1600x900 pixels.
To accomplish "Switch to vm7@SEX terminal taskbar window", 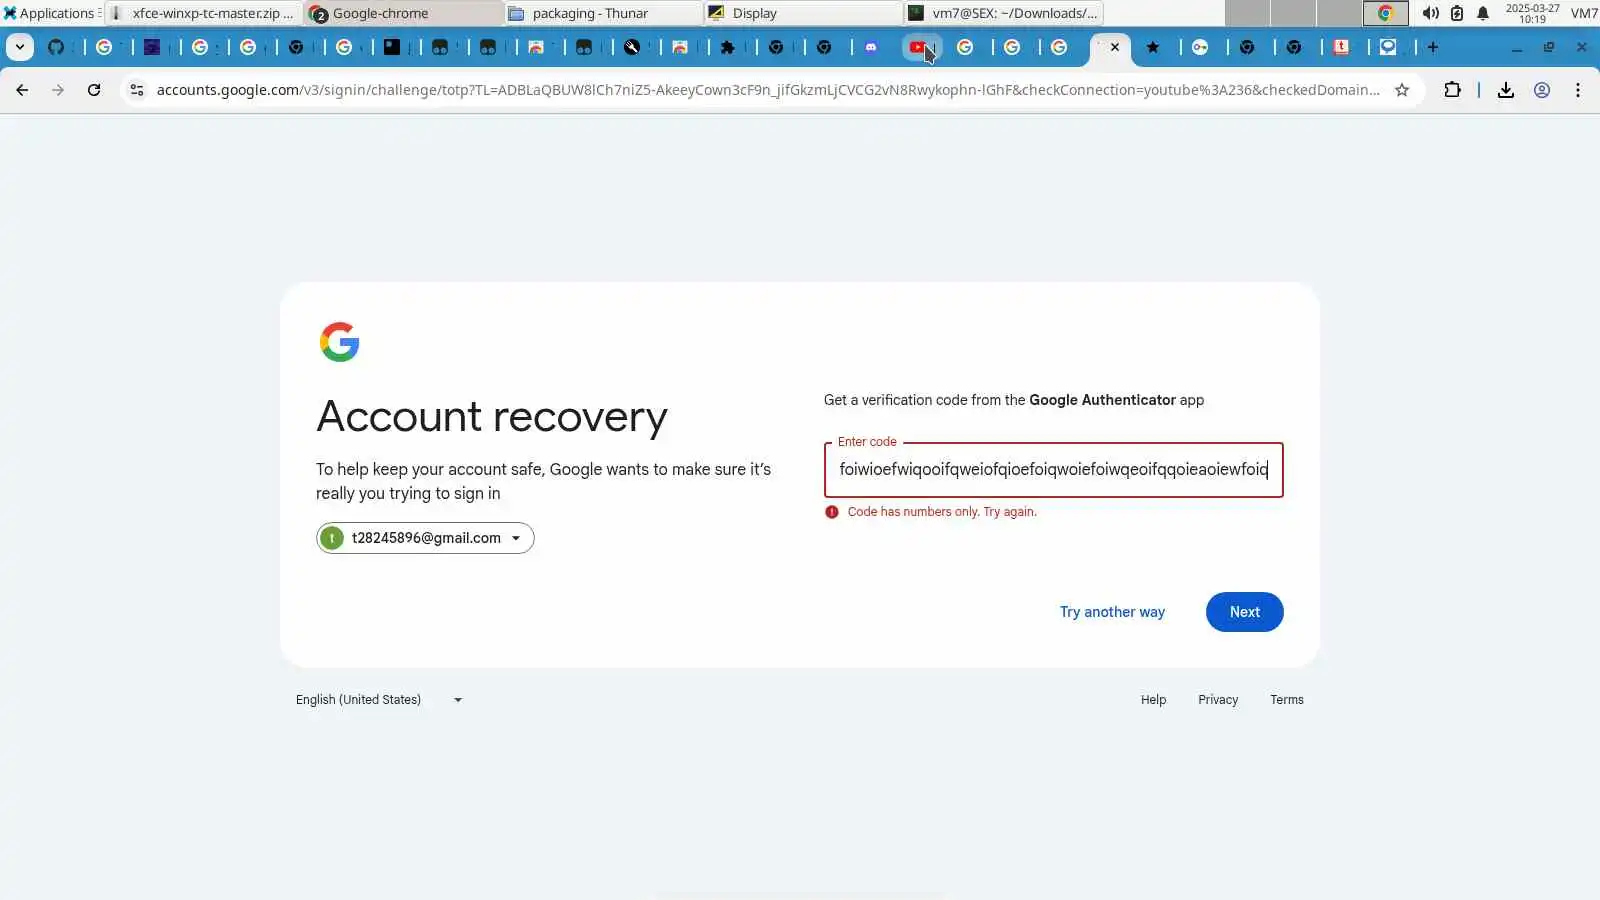I will point(1004,13).
